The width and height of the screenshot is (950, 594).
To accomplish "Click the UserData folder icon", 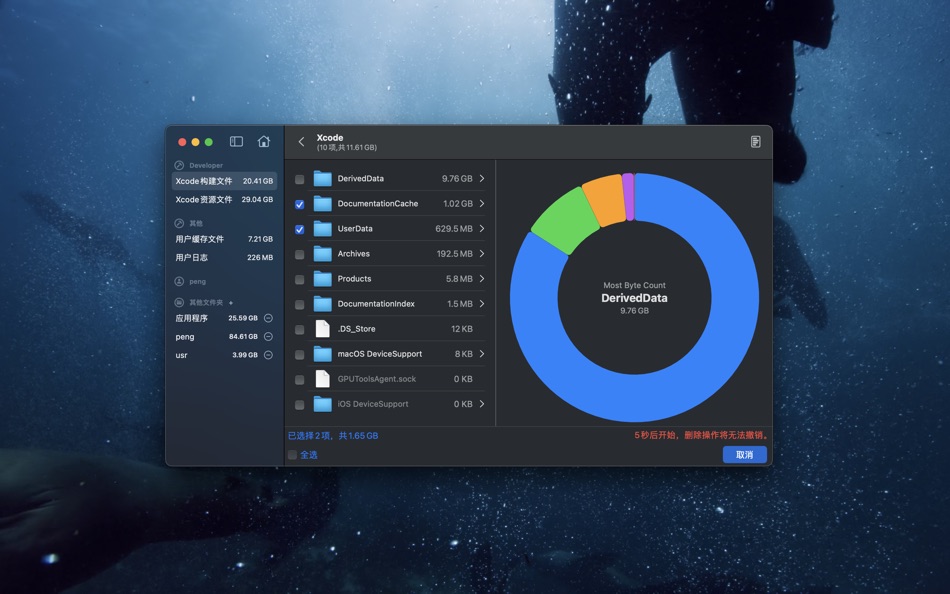I will click(x=322, y=229).
